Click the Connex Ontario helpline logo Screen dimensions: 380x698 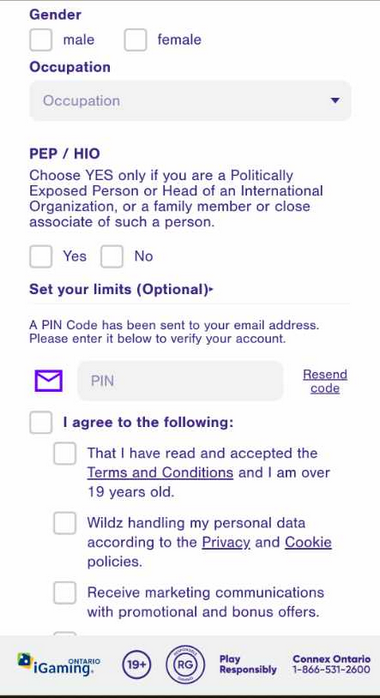tap(331, 665)
